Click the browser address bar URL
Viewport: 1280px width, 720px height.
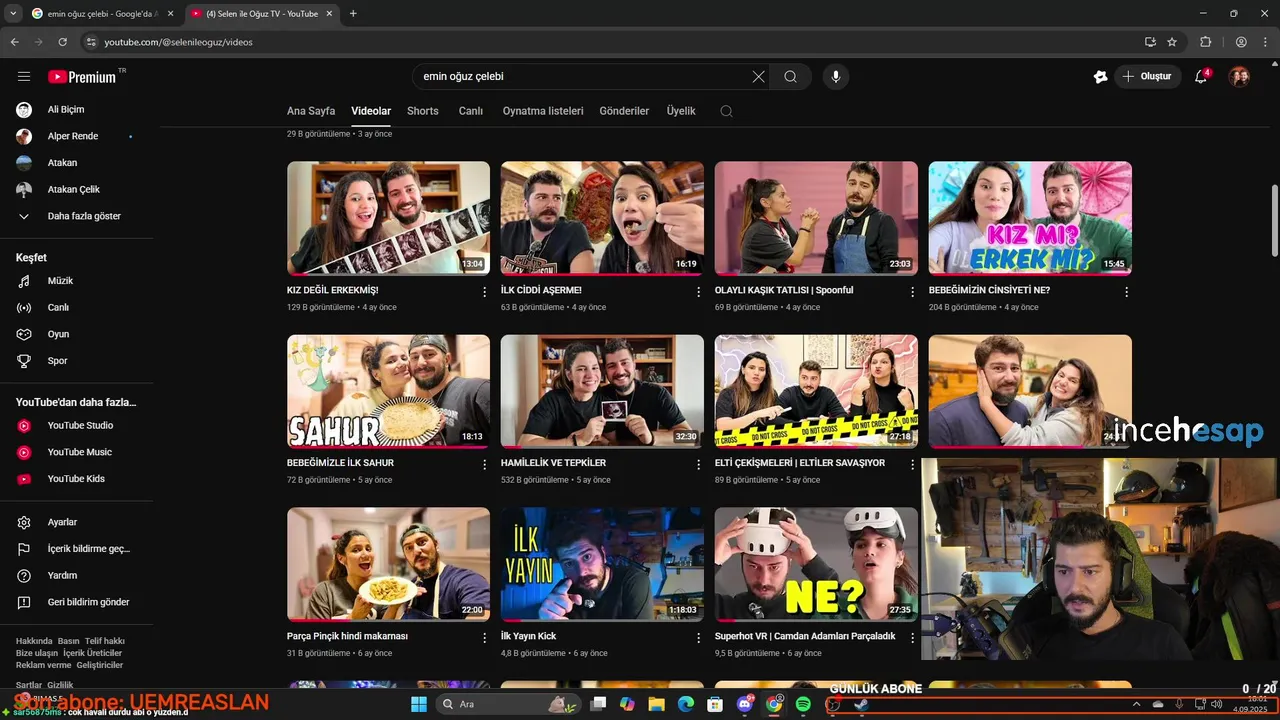[x=178, y=42]
